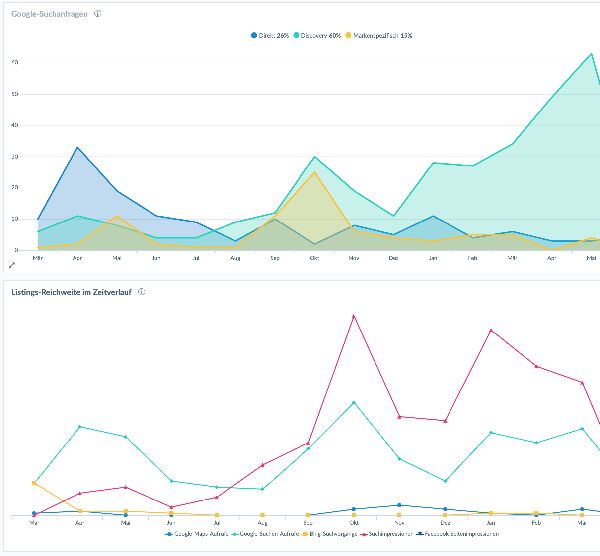Click Discovery peak at Okt in top chart
The height and width of the screenshot is (556, 600).
click(x=314, y=156)
